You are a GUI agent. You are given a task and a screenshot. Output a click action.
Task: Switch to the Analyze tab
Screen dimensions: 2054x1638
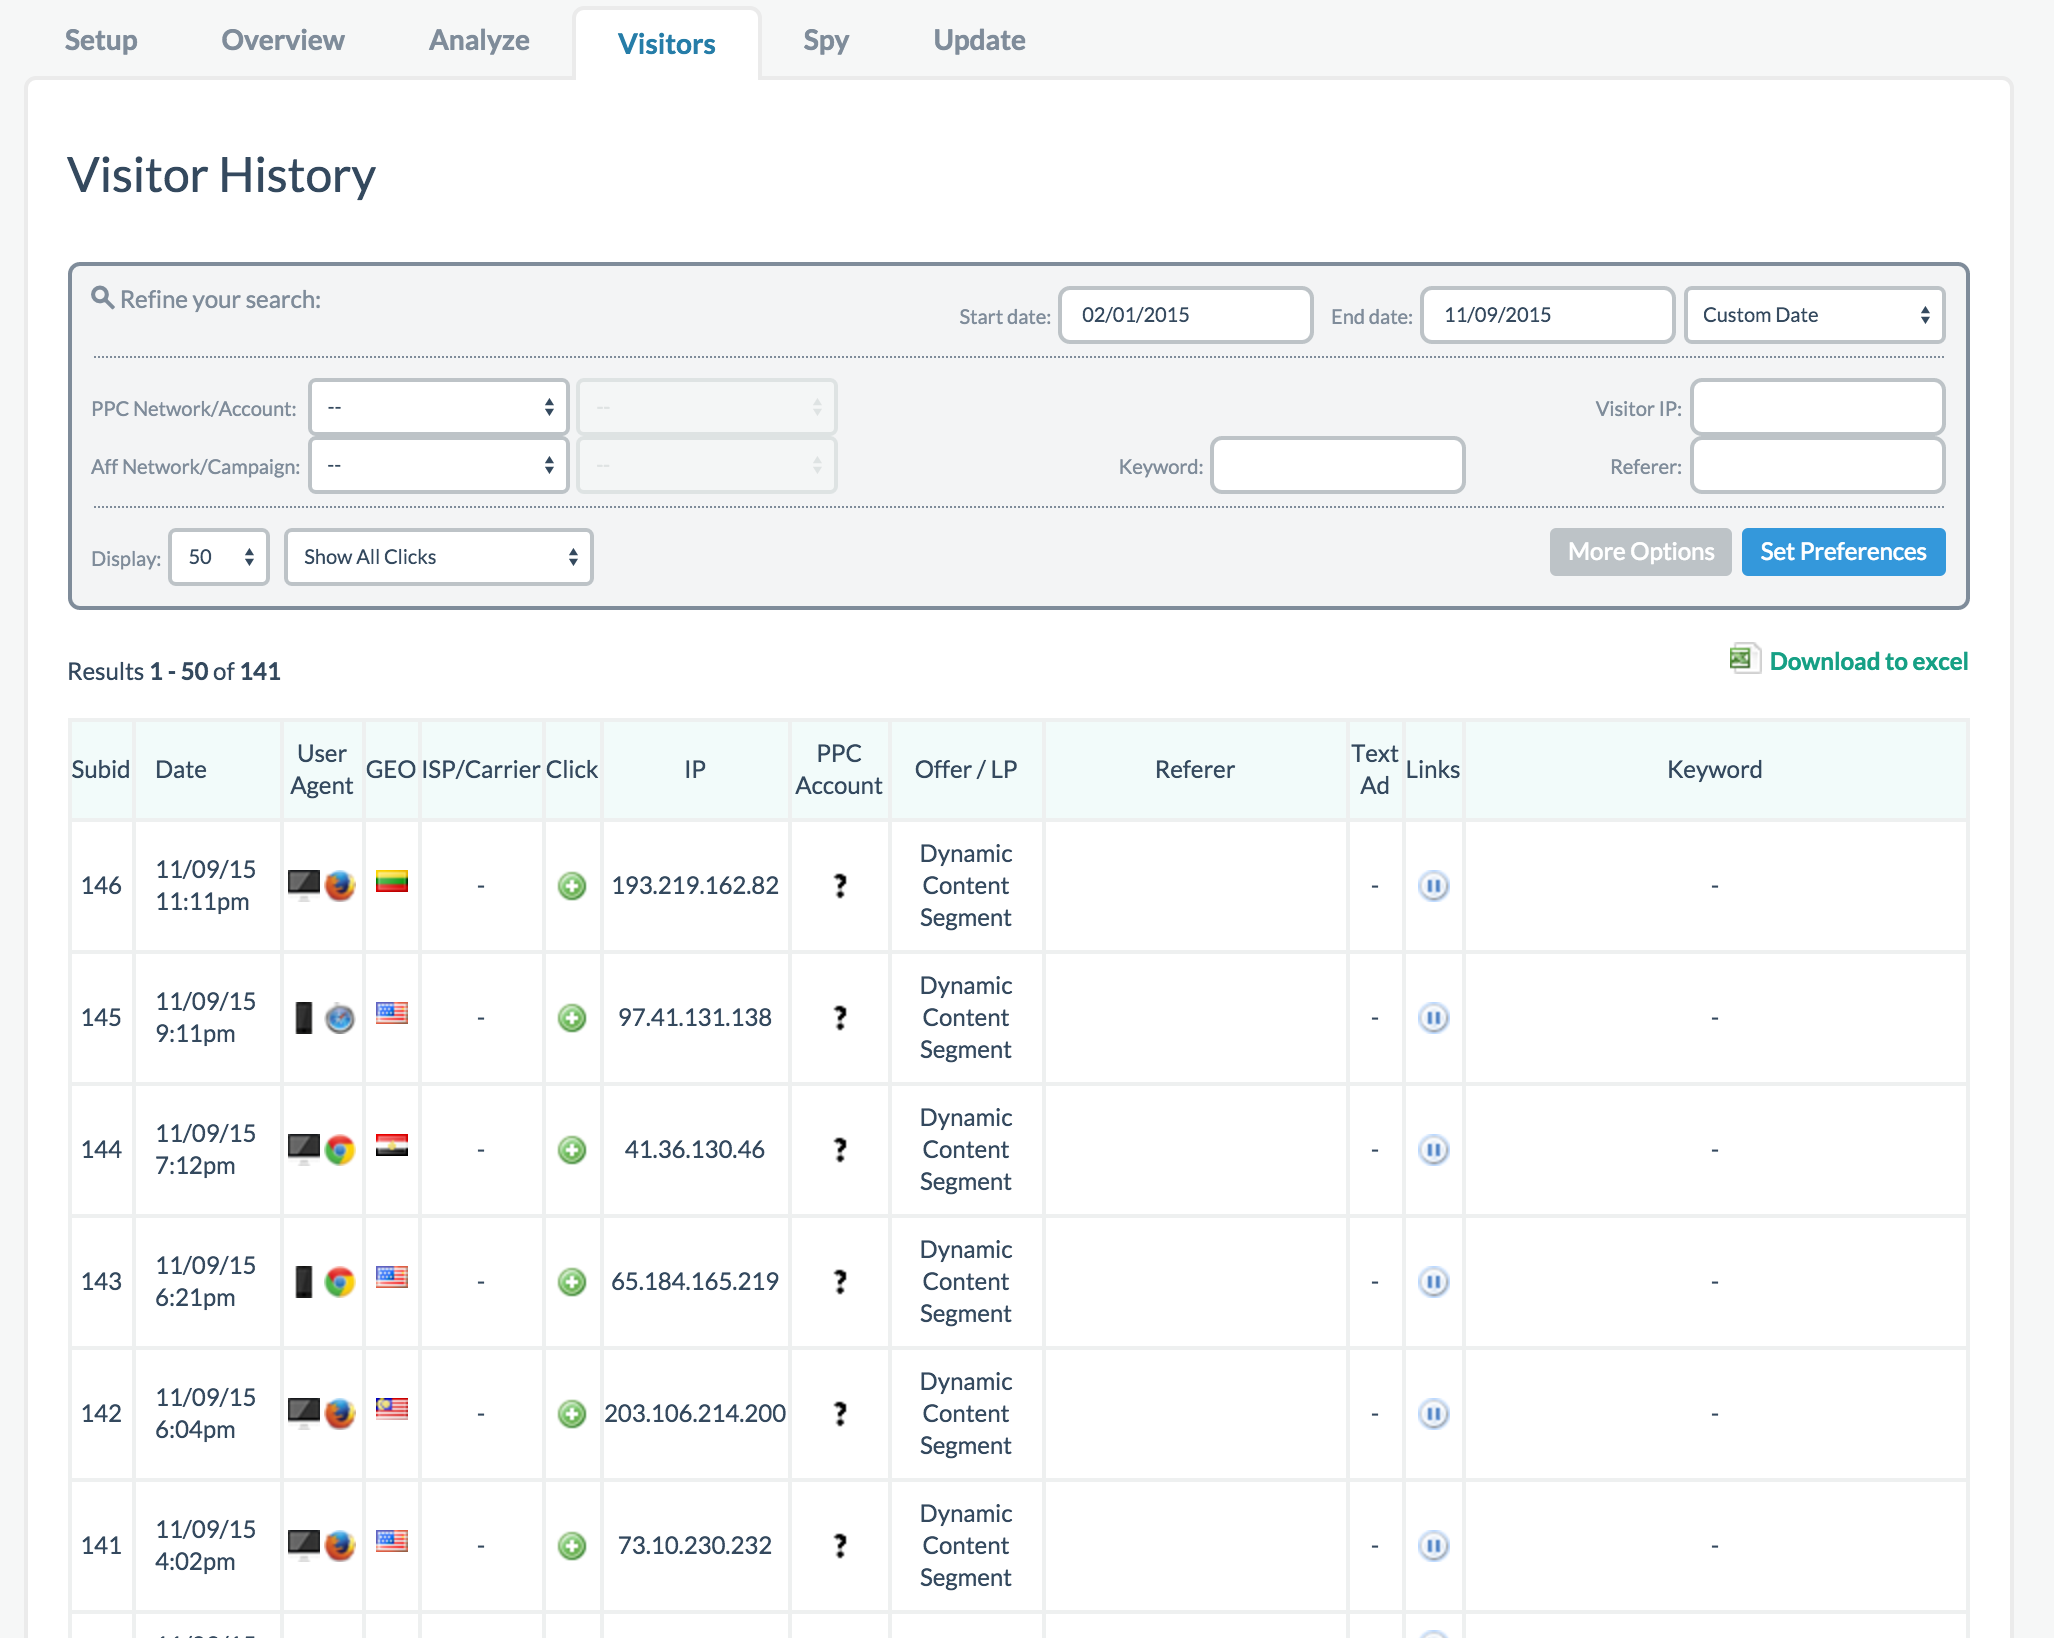(479, 41)
